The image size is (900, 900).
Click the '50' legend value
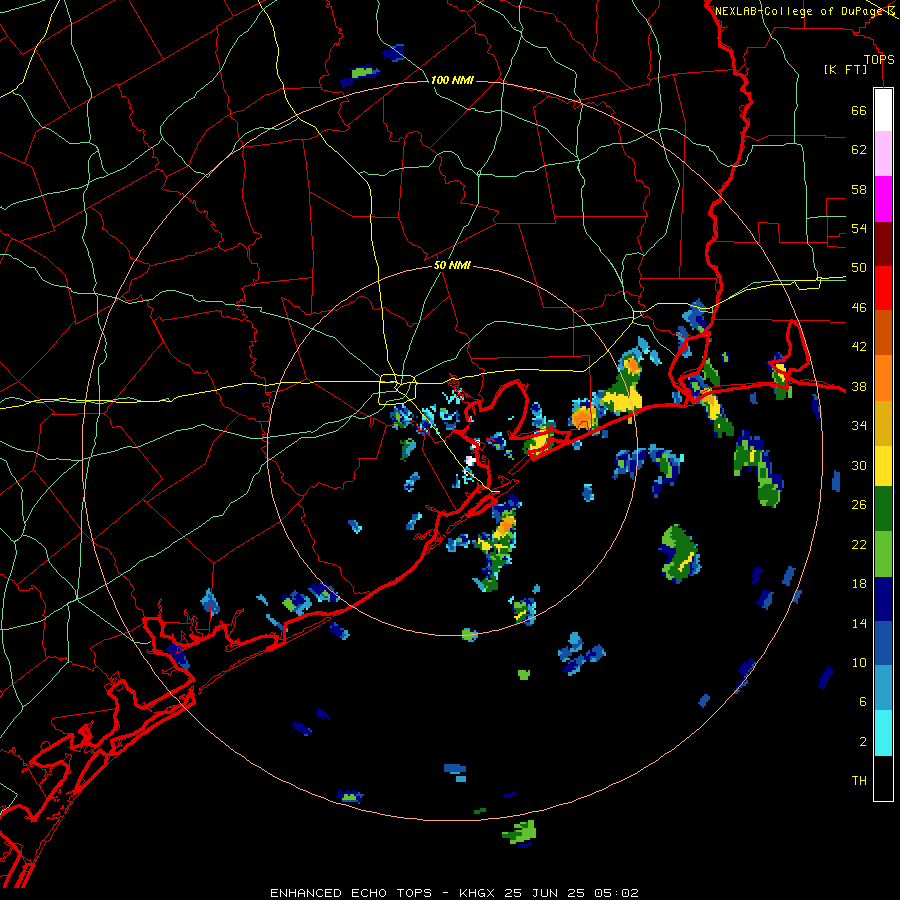(859, 268)
